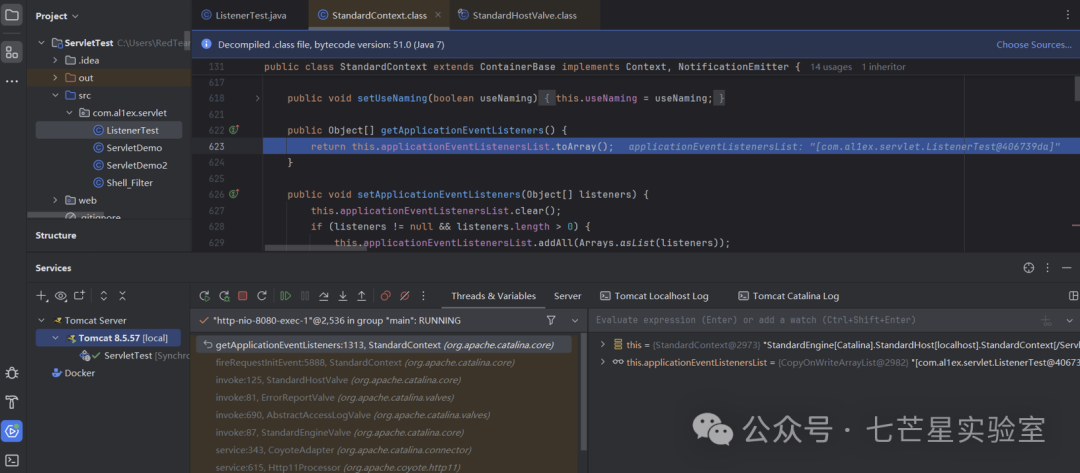This screenshot has width=1080, height=473.
Task: Toggle Mute Breakpoints icon
Action: pos(405,296)
